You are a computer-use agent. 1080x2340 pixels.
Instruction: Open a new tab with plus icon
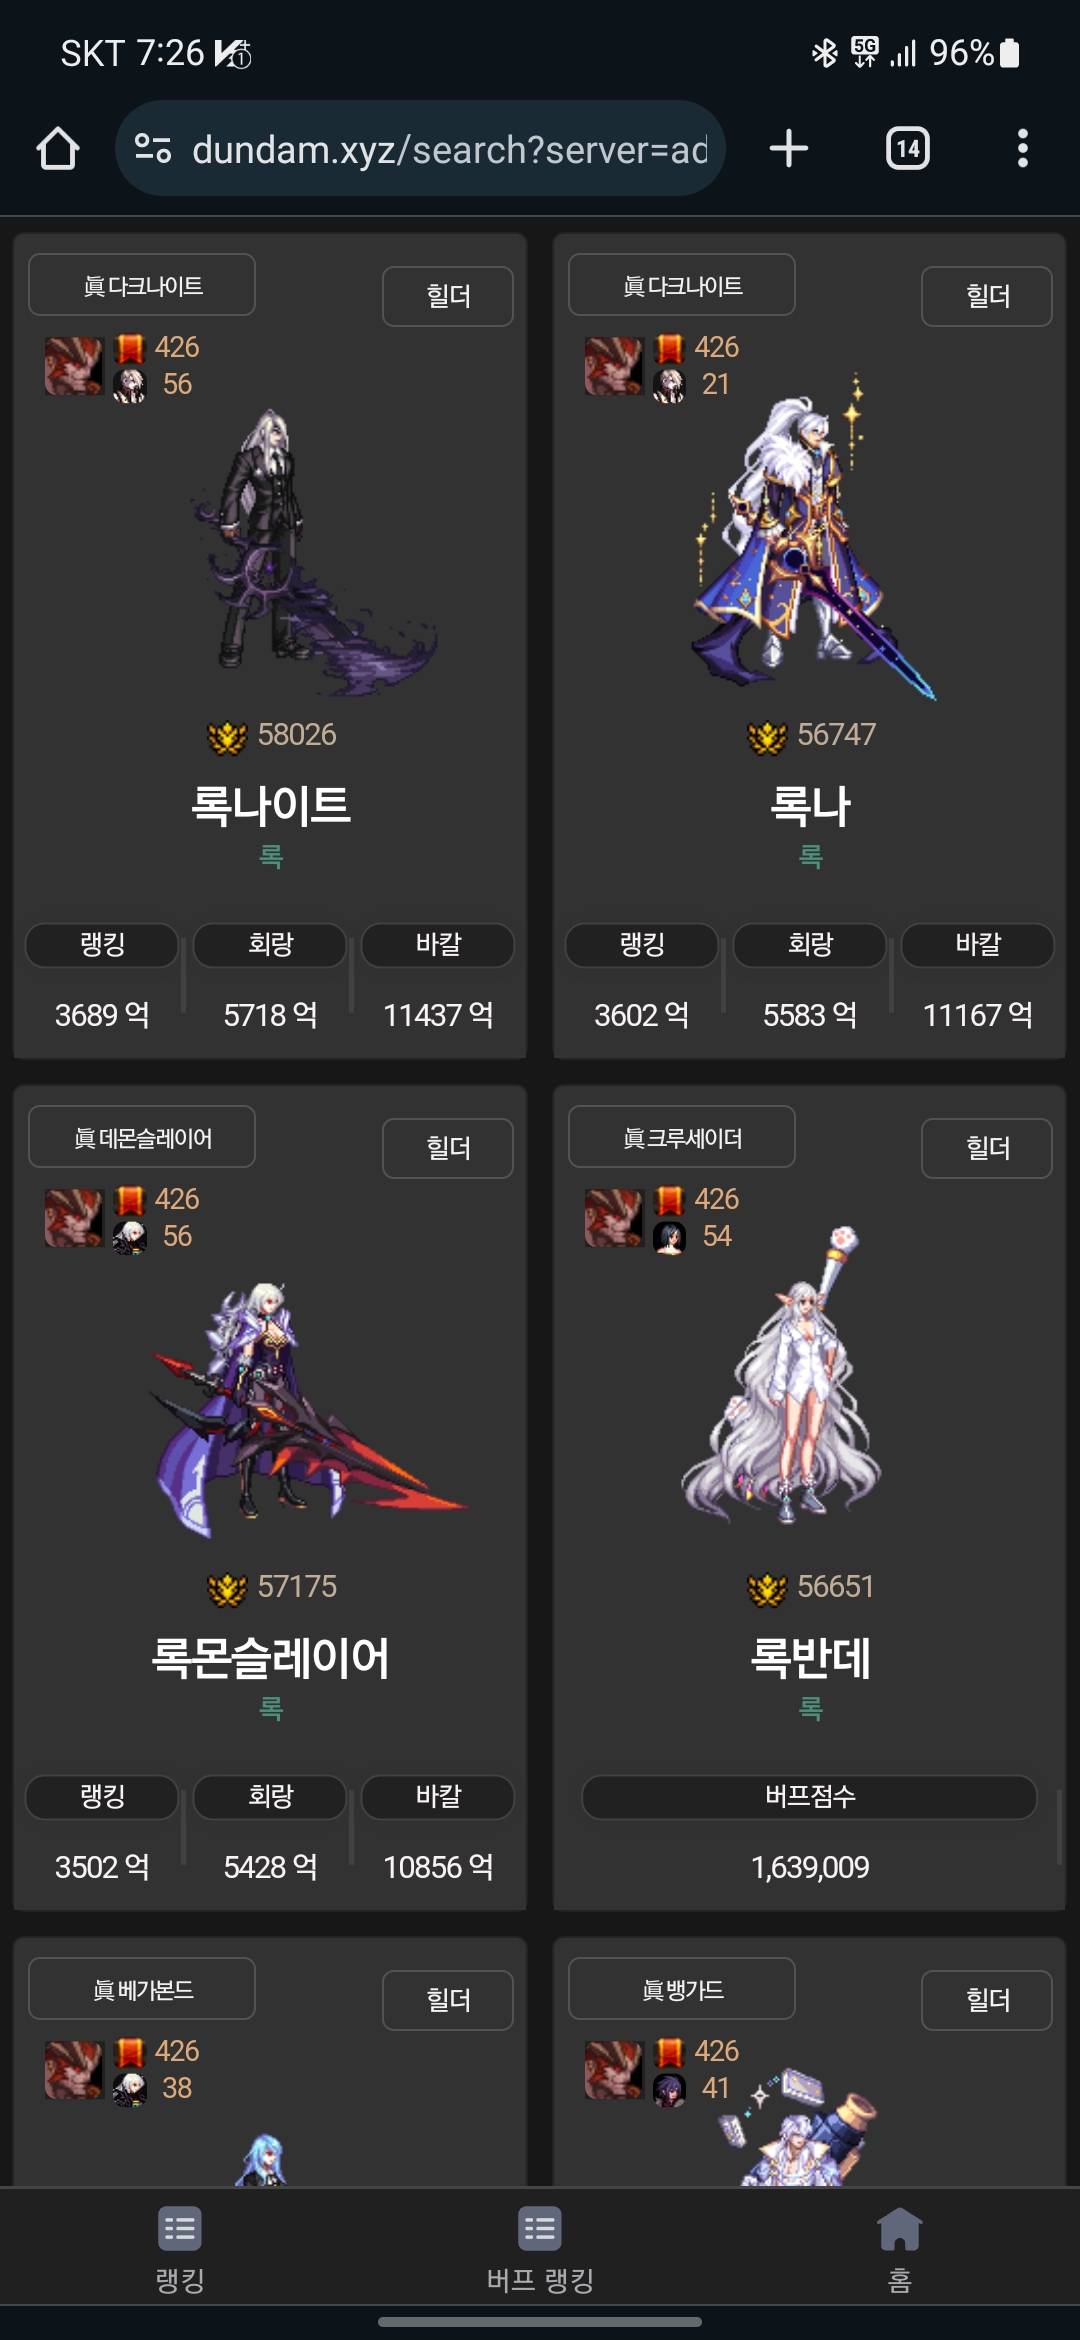(789, 149)
